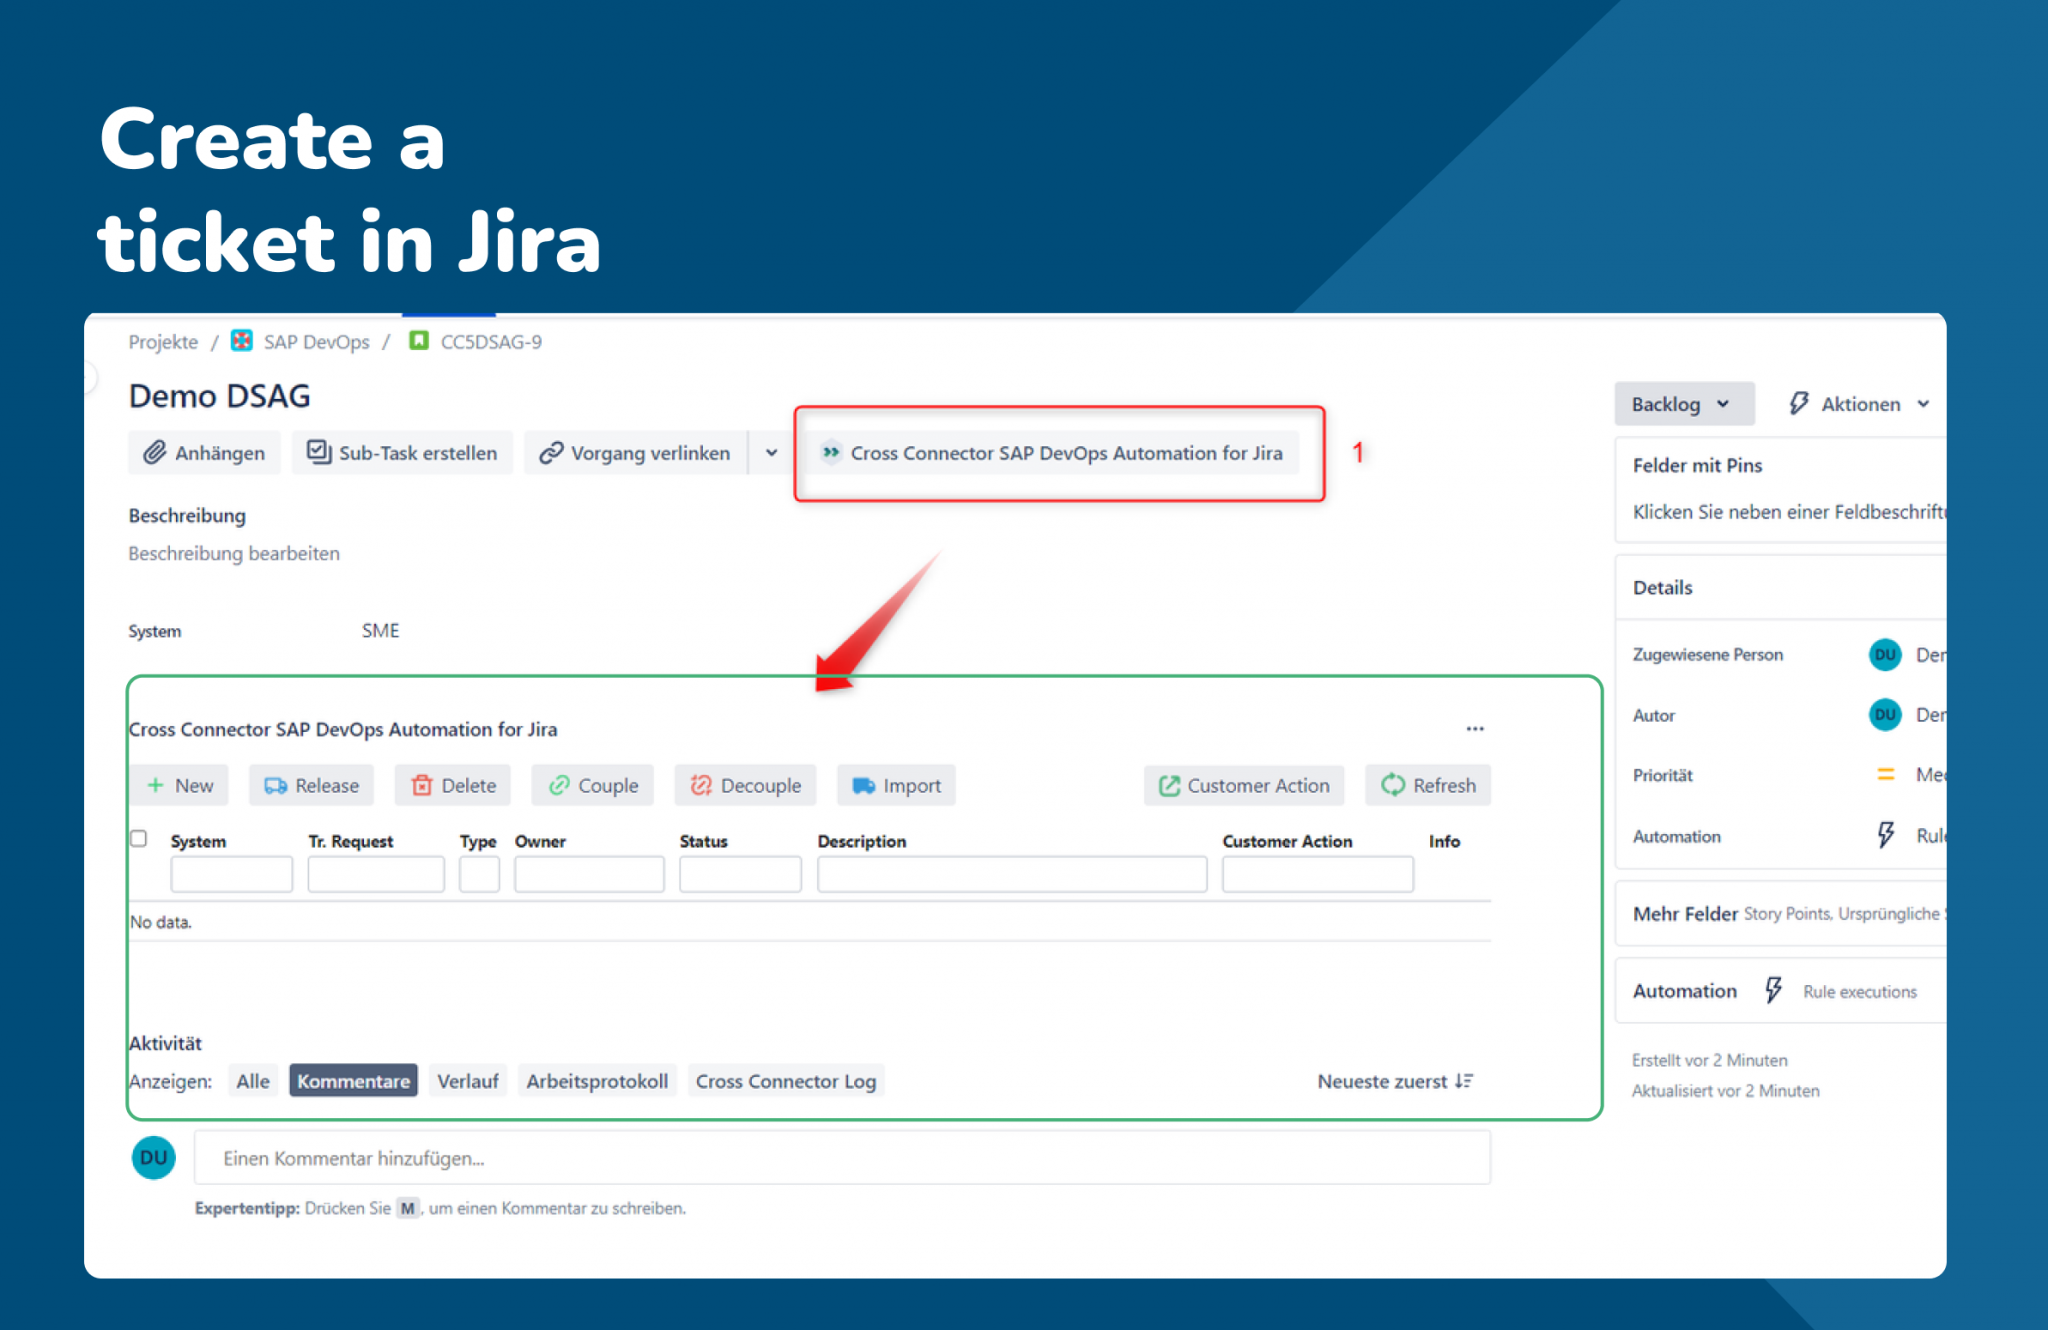Click the Owner column header
The image size is (2048, 1330).
tap(540, 842)
